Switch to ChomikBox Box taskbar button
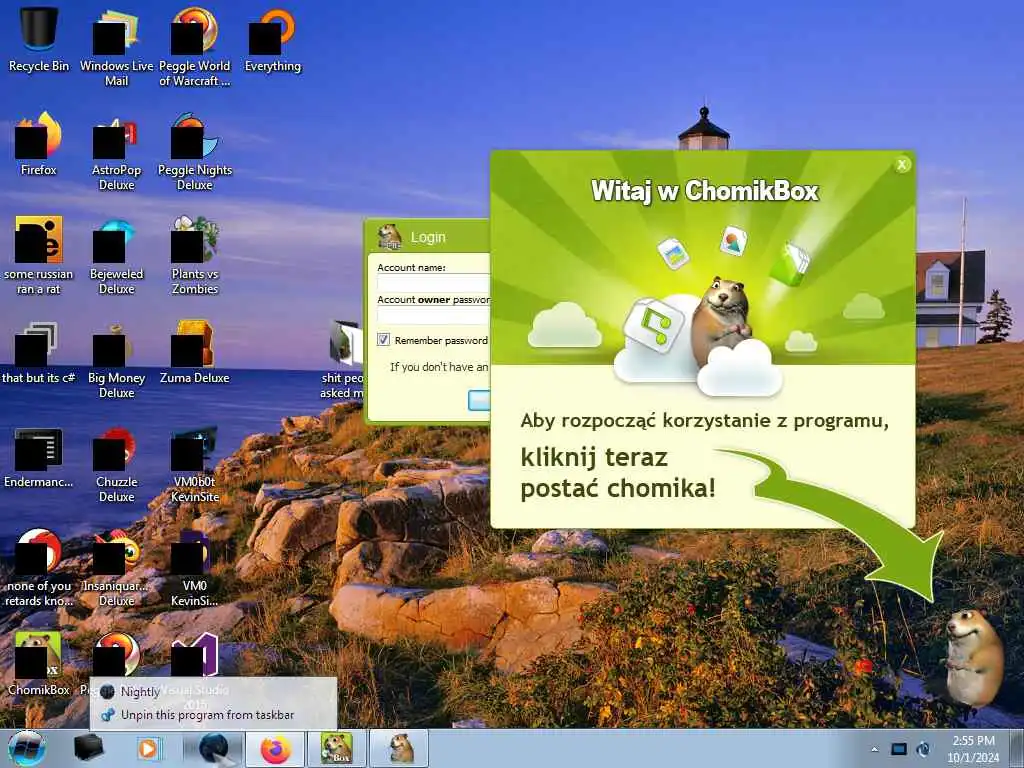 coord(337,749)
